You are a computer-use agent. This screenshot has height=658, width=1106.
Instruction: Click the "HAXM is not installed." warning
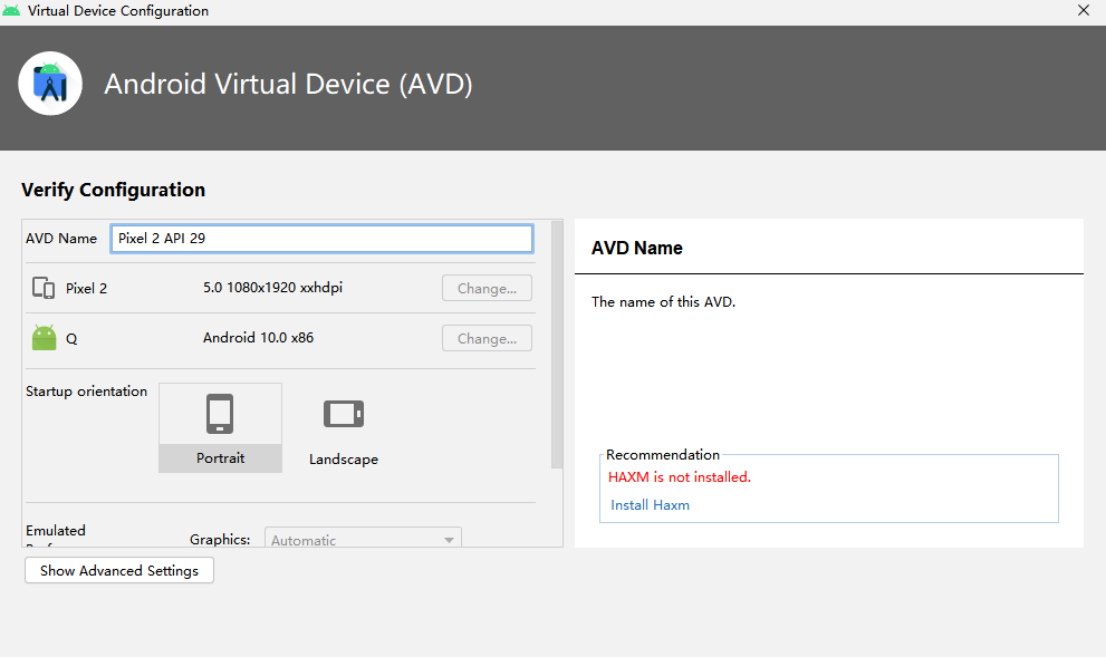[679, 477]
